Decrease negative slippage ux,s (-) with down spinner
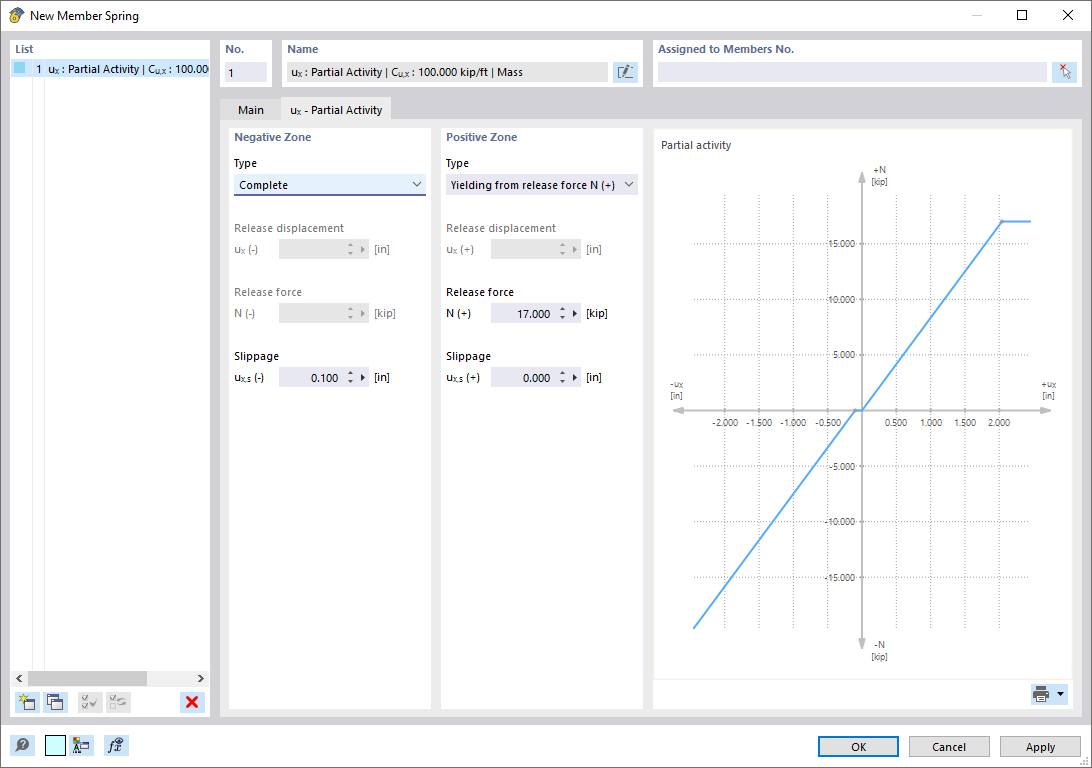The height and width of the screenshot is (768, 1092). coord(351,382)
